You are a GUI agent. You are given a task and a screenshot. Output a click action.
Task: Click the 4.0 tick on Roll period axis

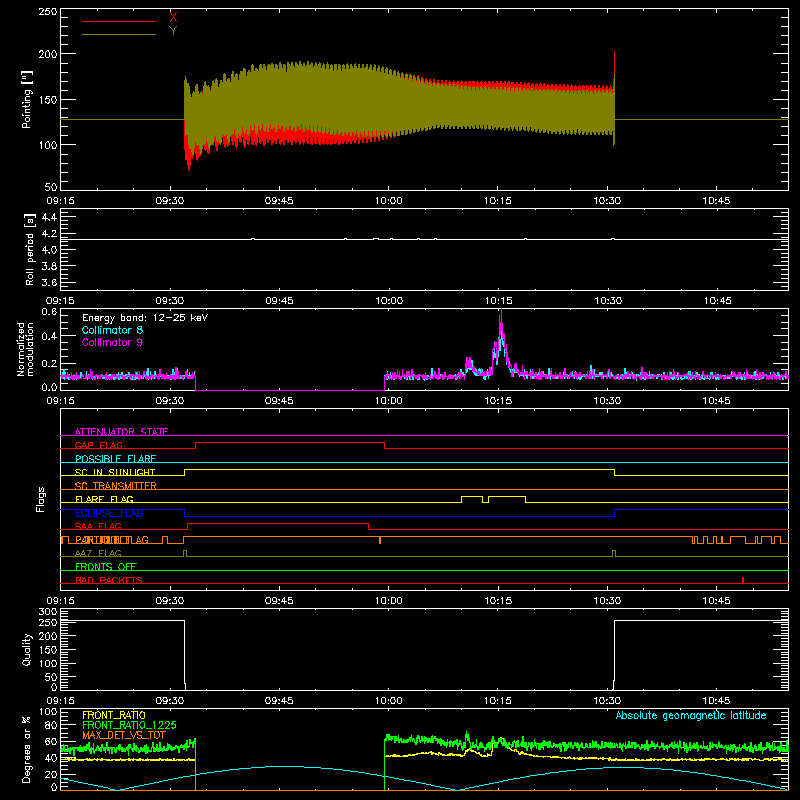pyautogui.click(x=49, y=250)
